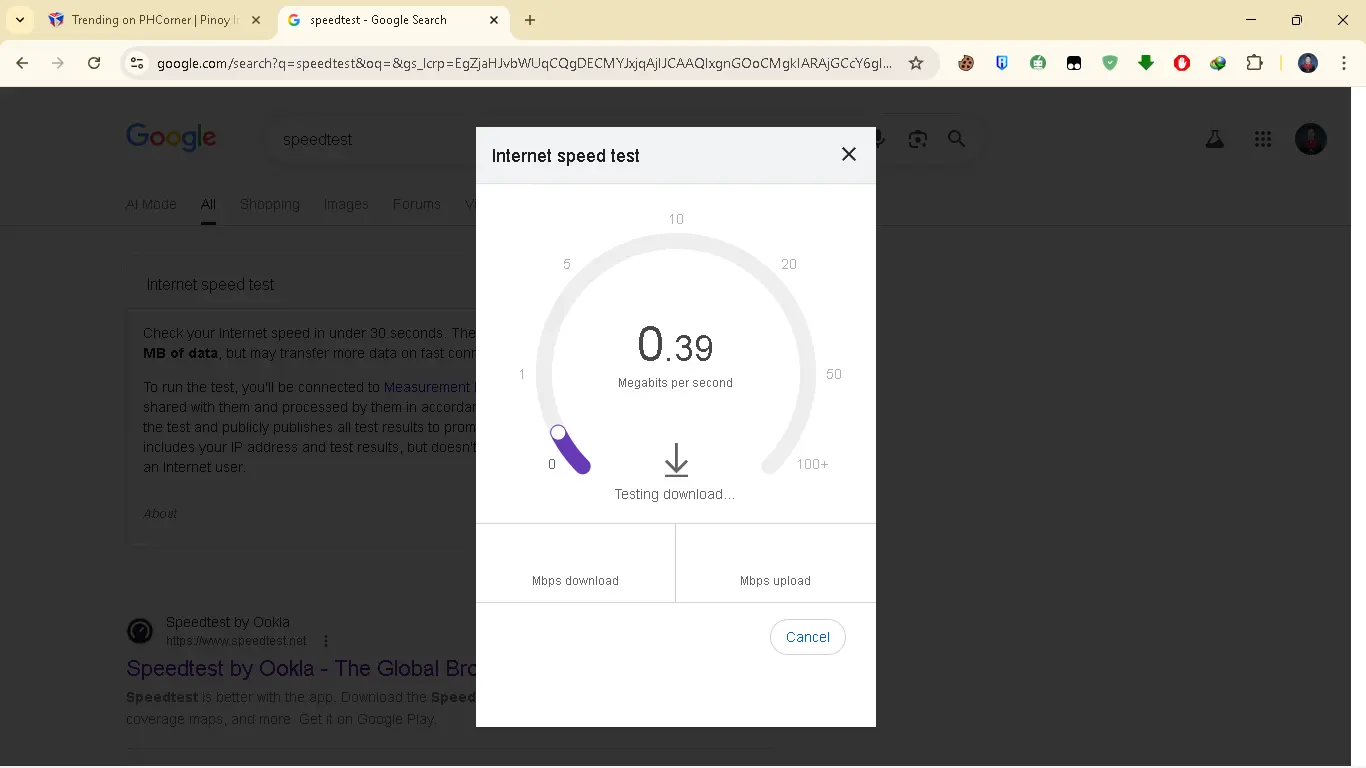Click the 'Mbps upload' result cell

click(776, 563)
